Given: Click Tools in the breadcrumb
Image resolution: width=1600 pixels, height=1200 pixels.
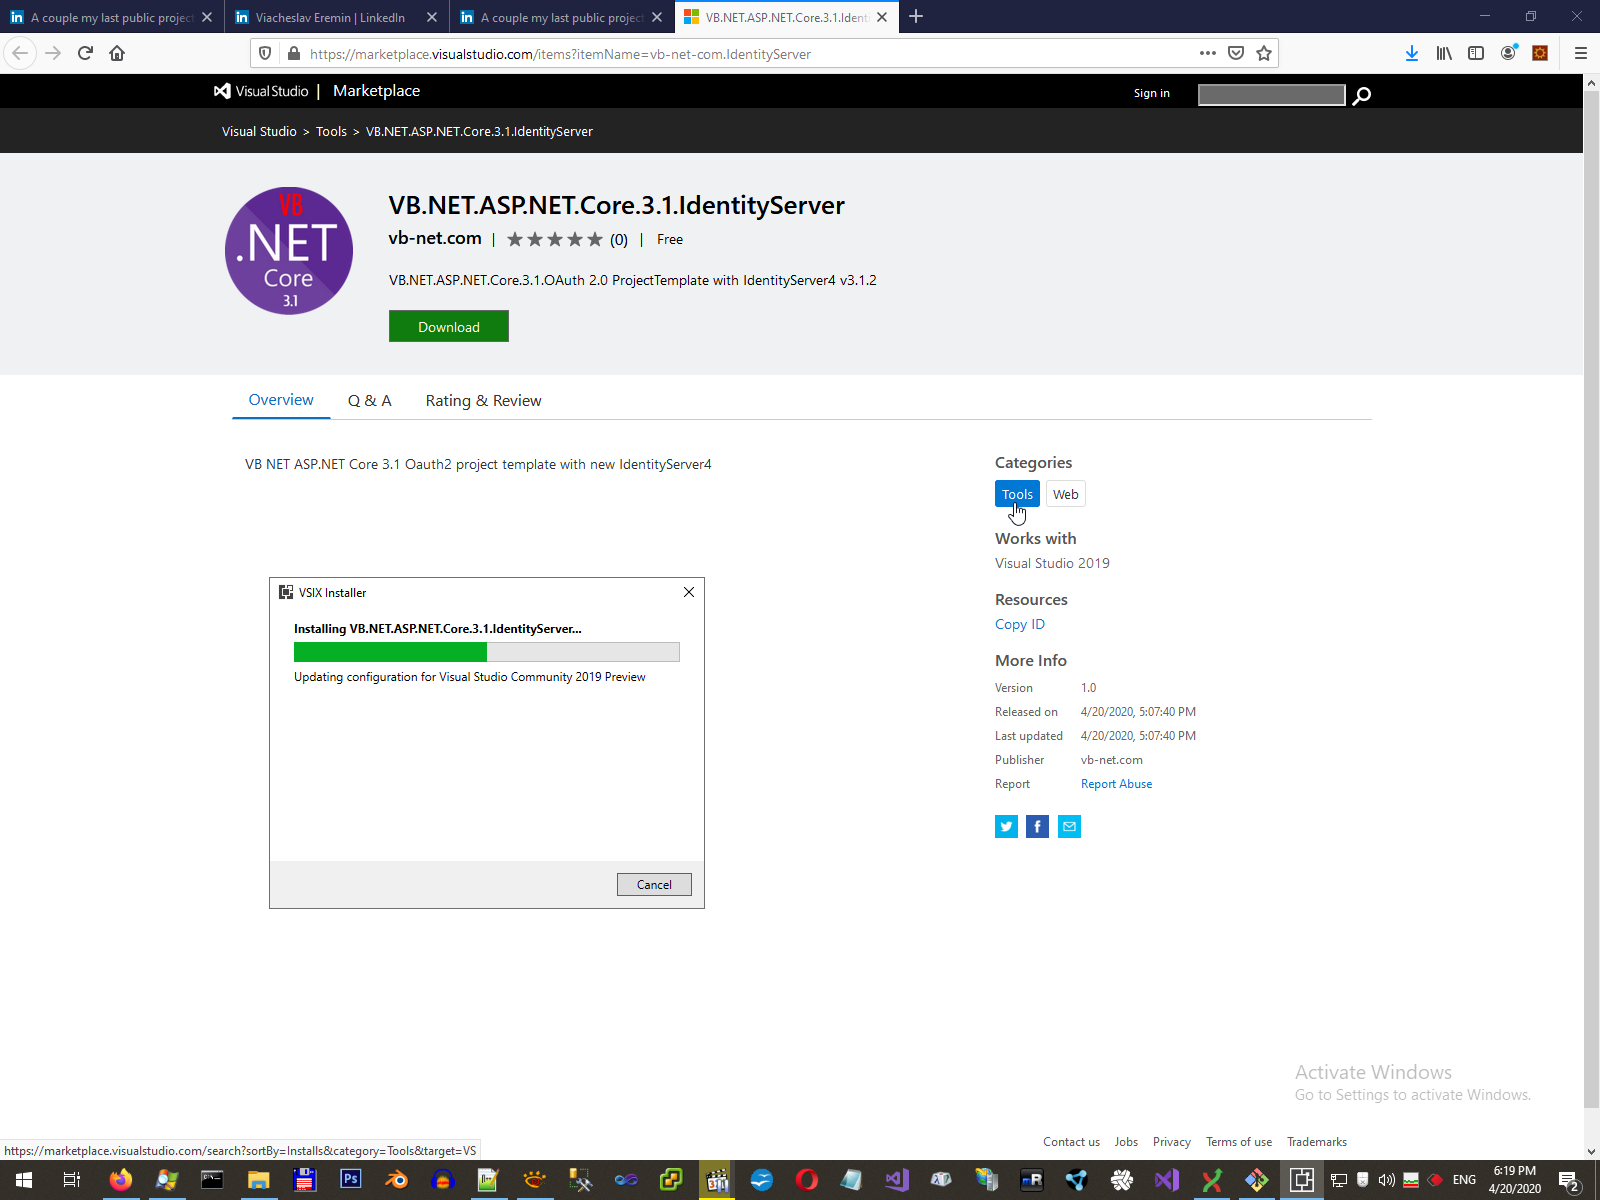Looking at the screenshot, I should pyautogui.click(x=331, y=131).
